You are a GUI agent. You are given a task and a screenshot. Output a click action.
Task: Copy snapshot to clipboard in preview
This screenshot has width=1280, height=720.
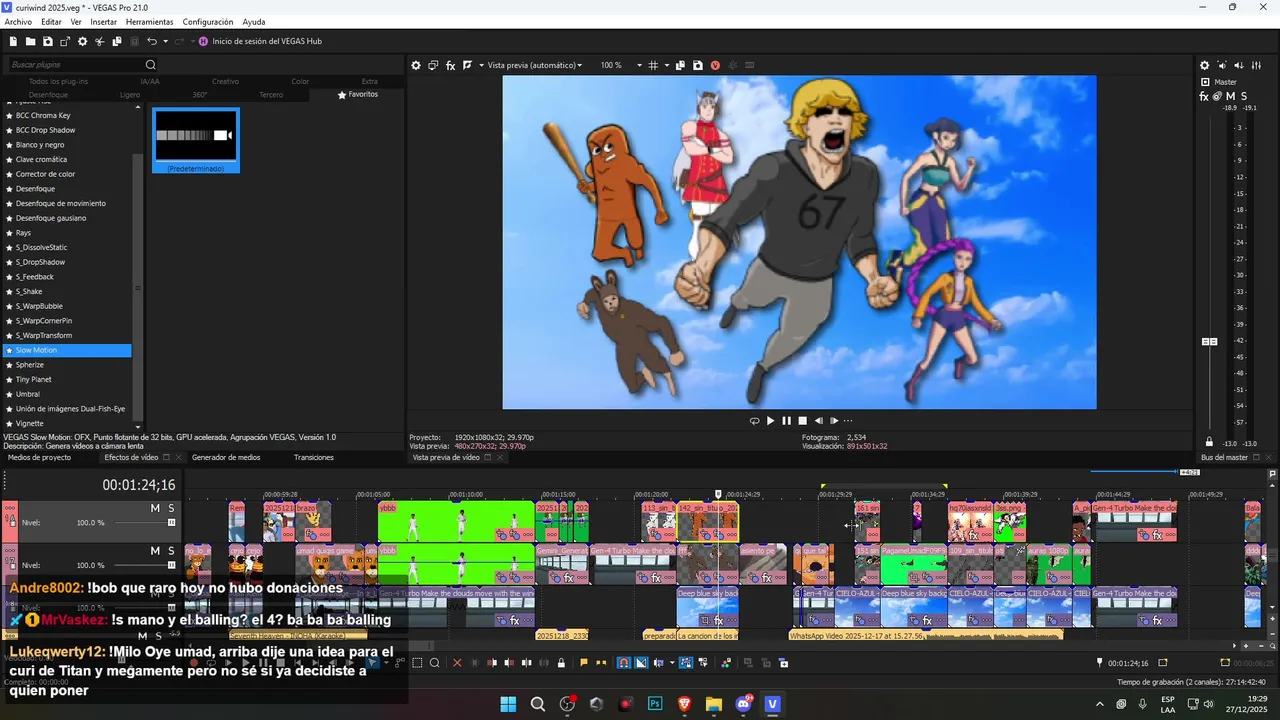click(x=680, y=65)
